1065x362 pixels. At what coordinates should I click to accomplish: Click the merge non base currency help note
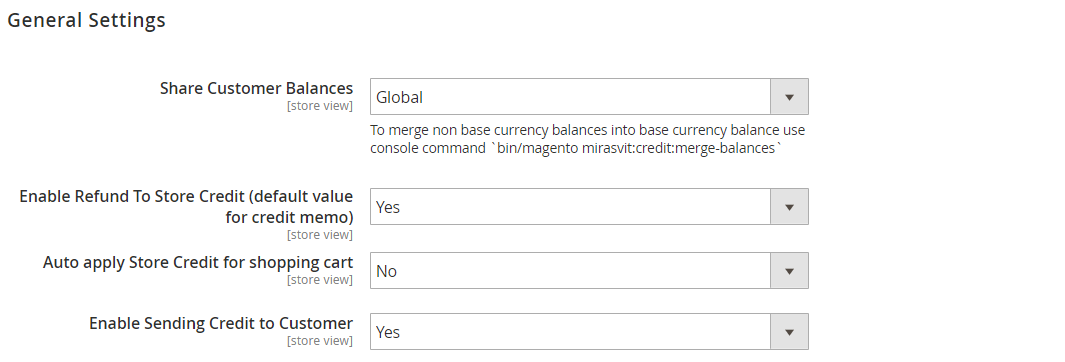click(x=588, y=139)
